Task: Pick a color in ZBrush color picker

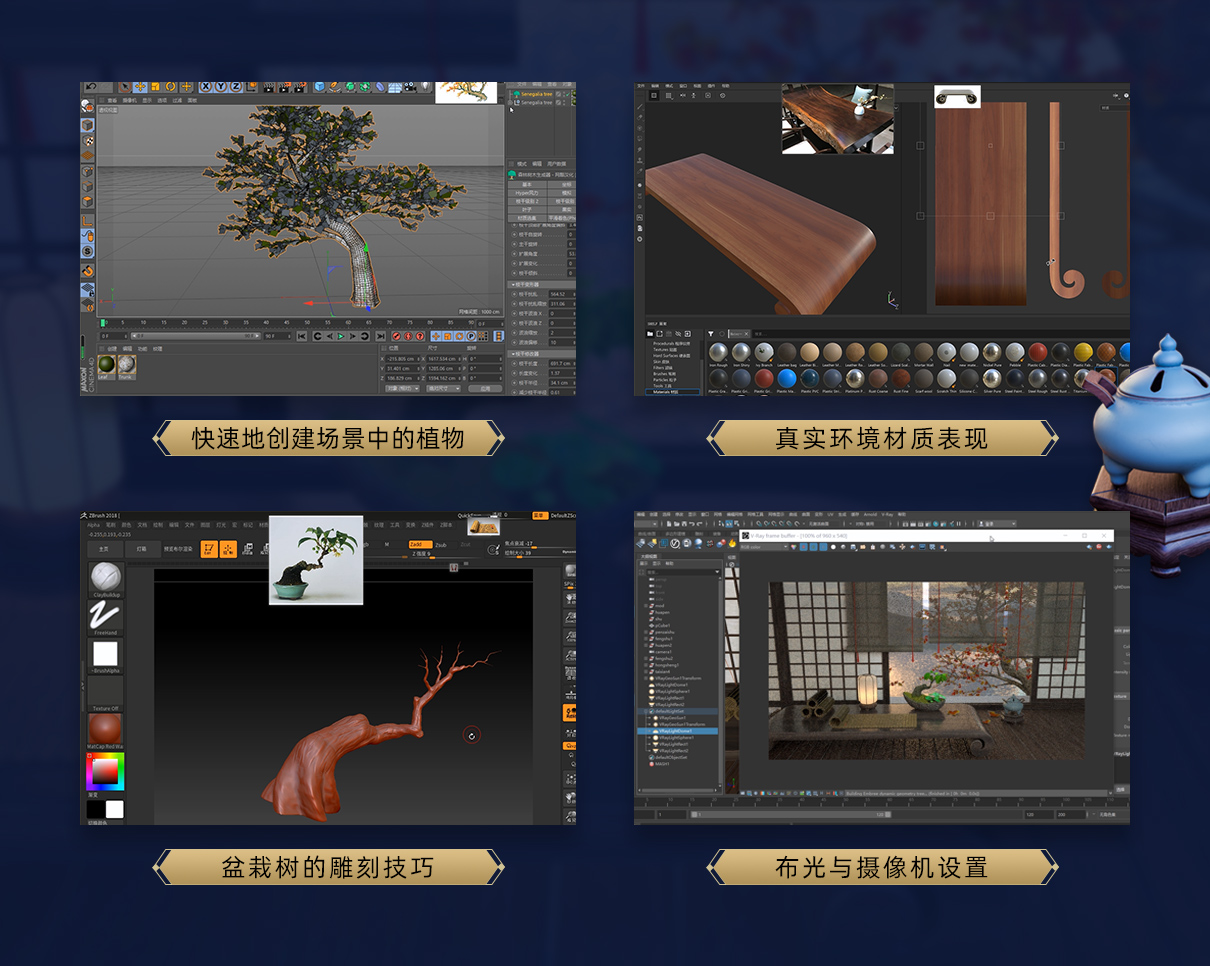Action: [x=105, y=770]
